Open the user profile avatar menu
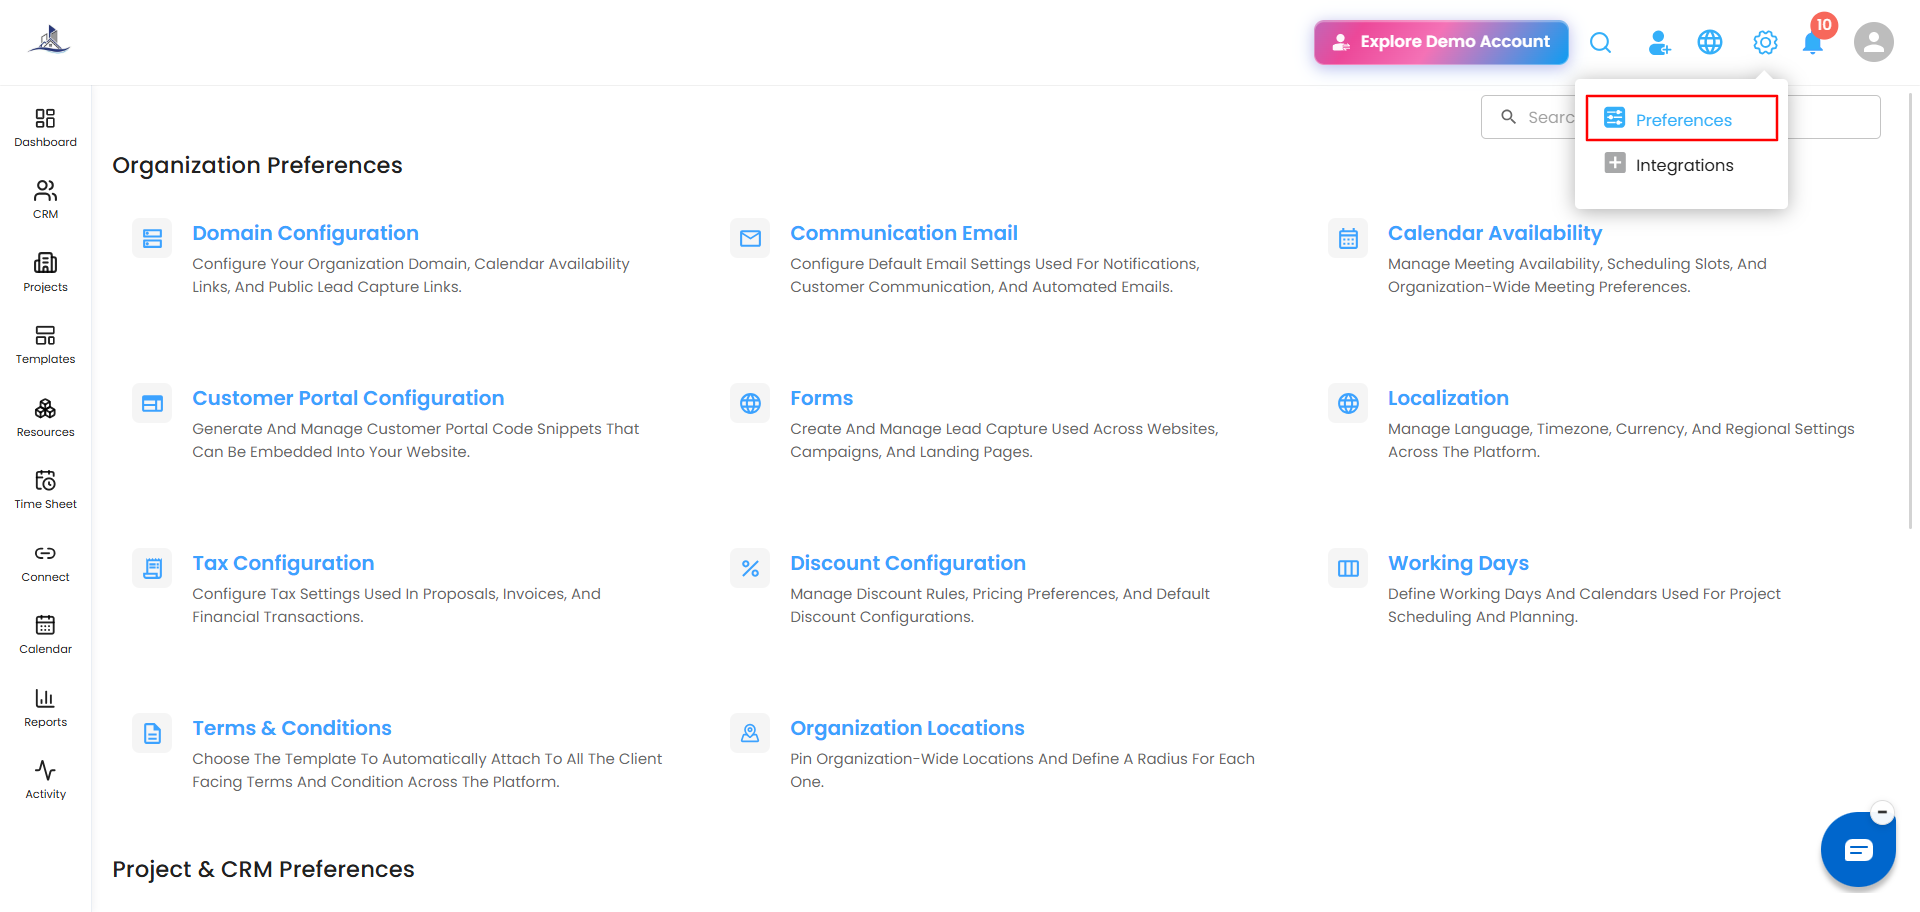This screenshot has width=1920, height=912. (1873, 42)
